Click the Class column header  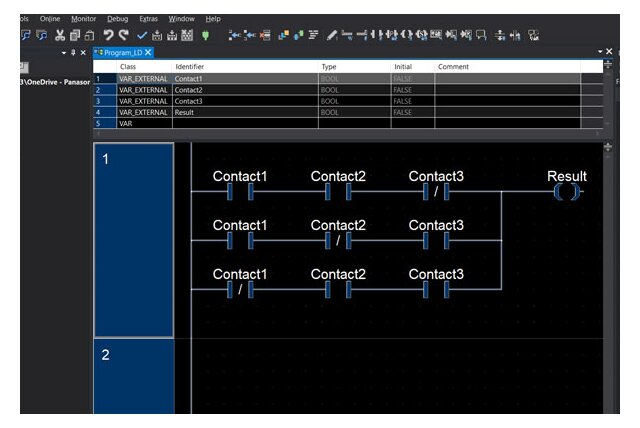point(144,67)
